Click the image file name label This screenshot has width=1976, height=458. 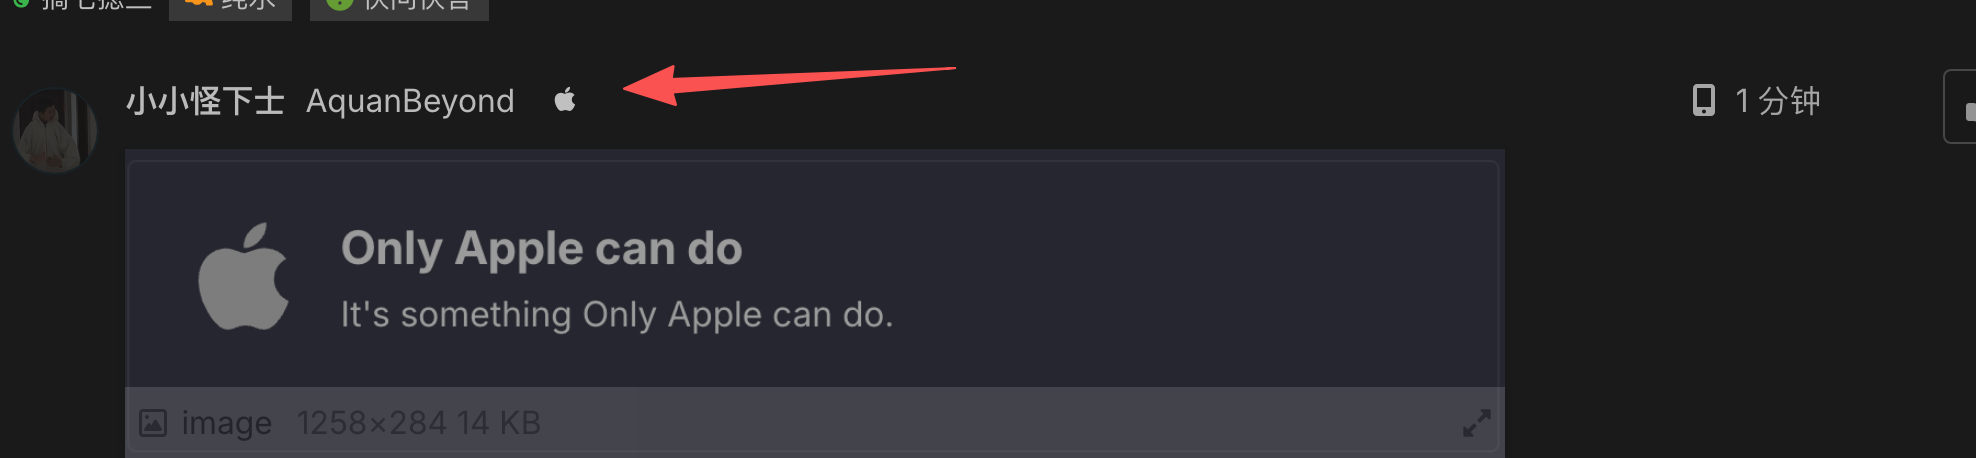226,423
